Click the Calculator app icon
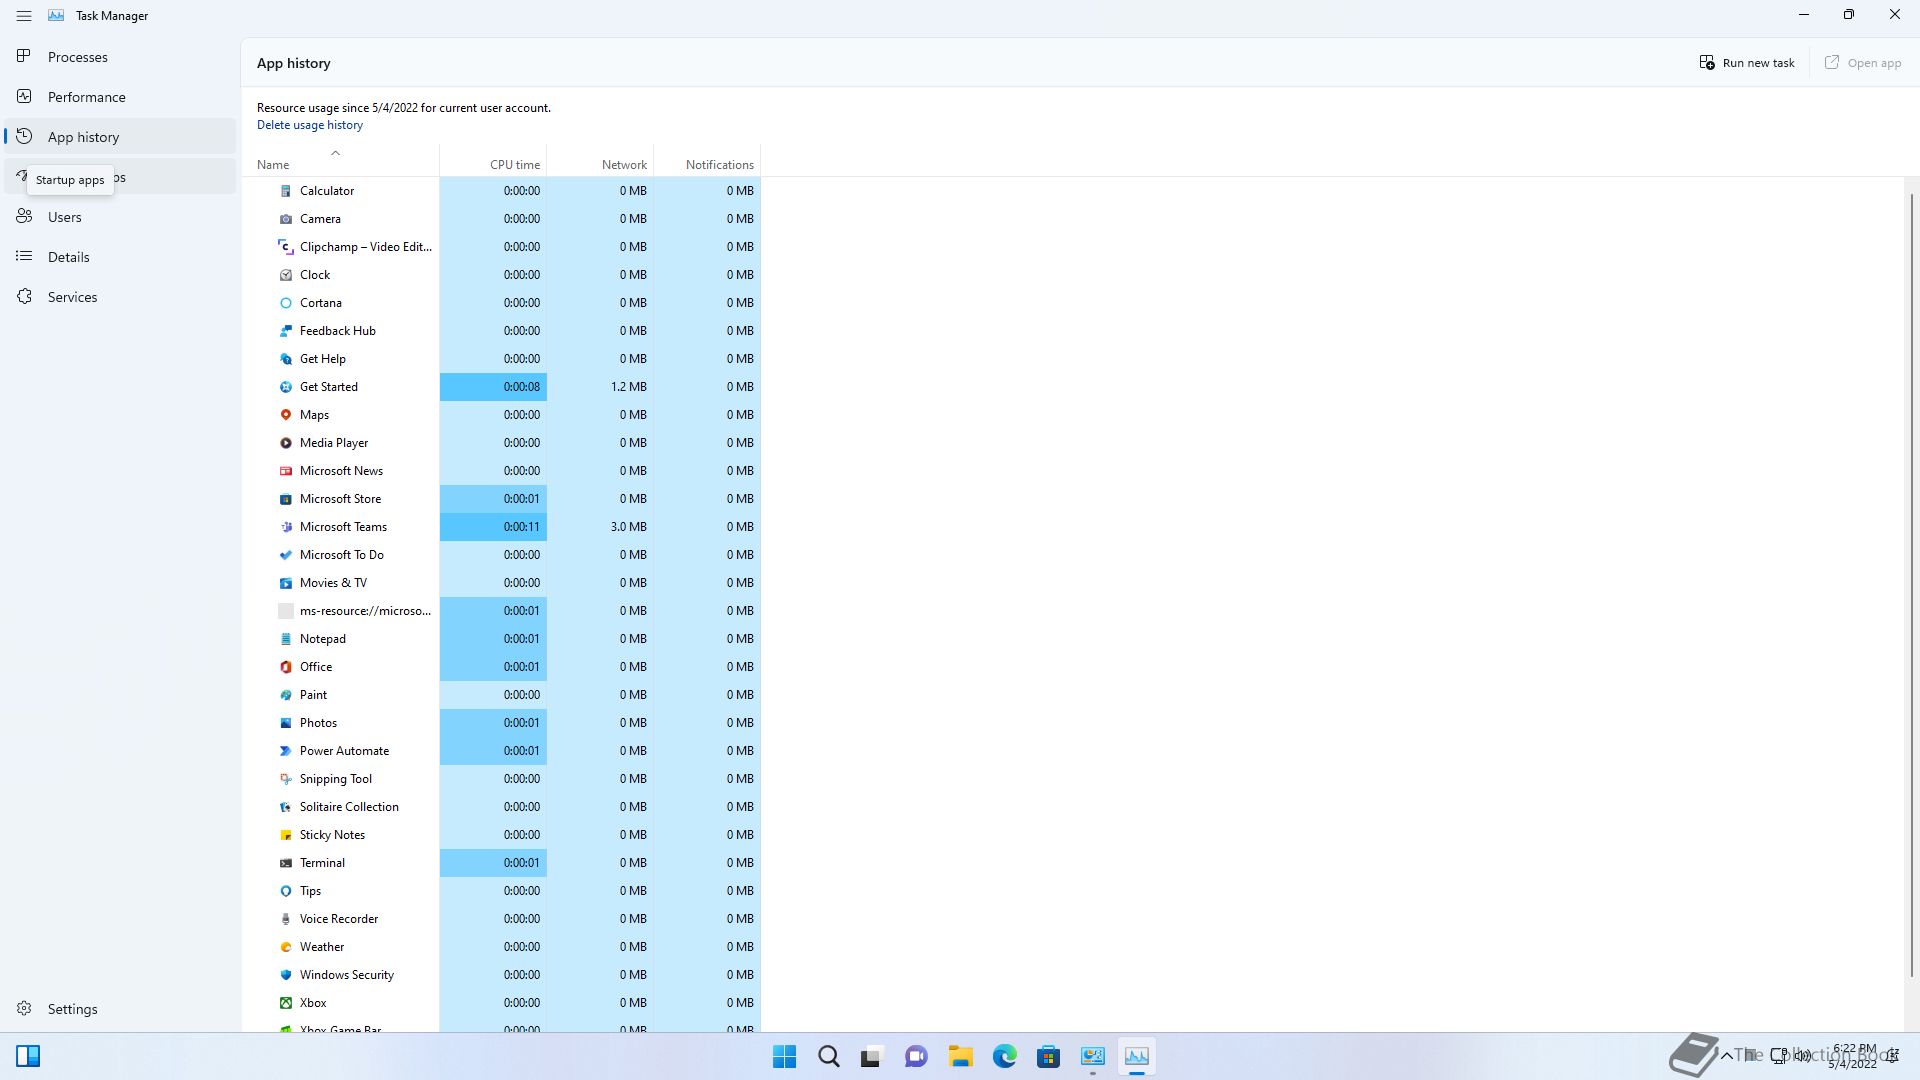Image resolution: width=1920 pixels, height=1080 pixels. click(x=286, y=191)
